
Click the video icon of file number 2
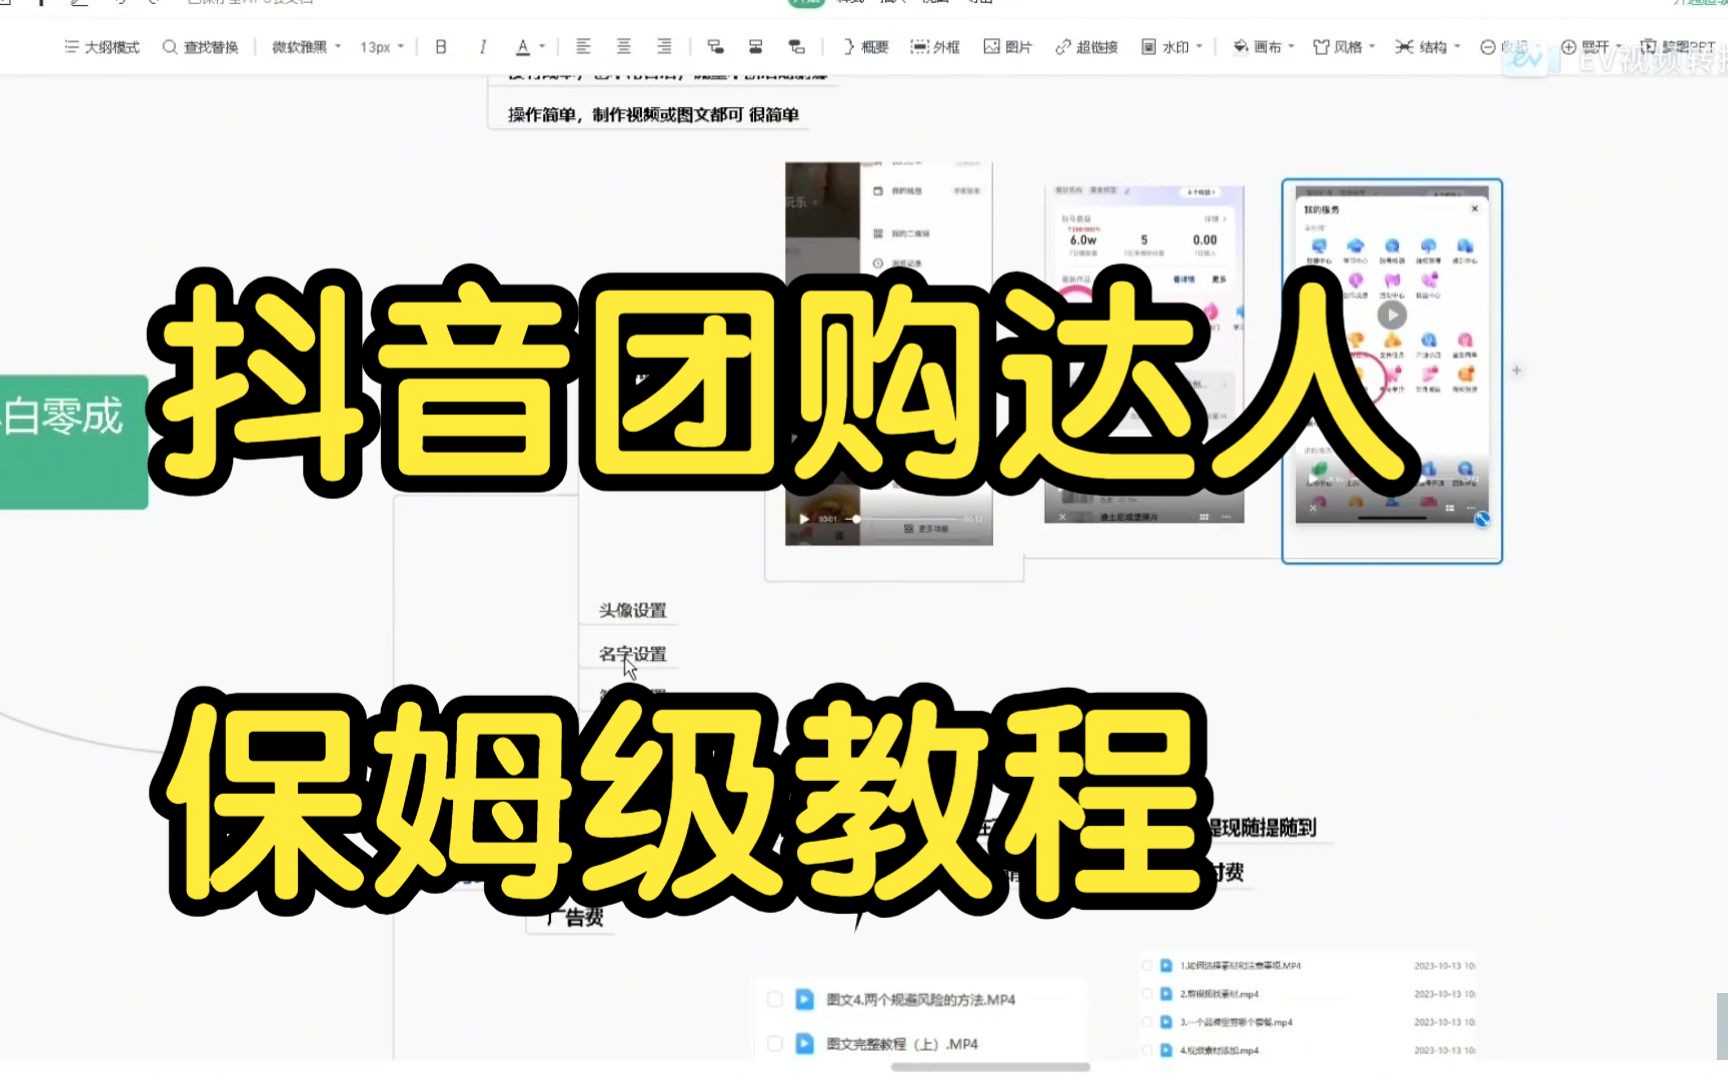[1166, 993]
